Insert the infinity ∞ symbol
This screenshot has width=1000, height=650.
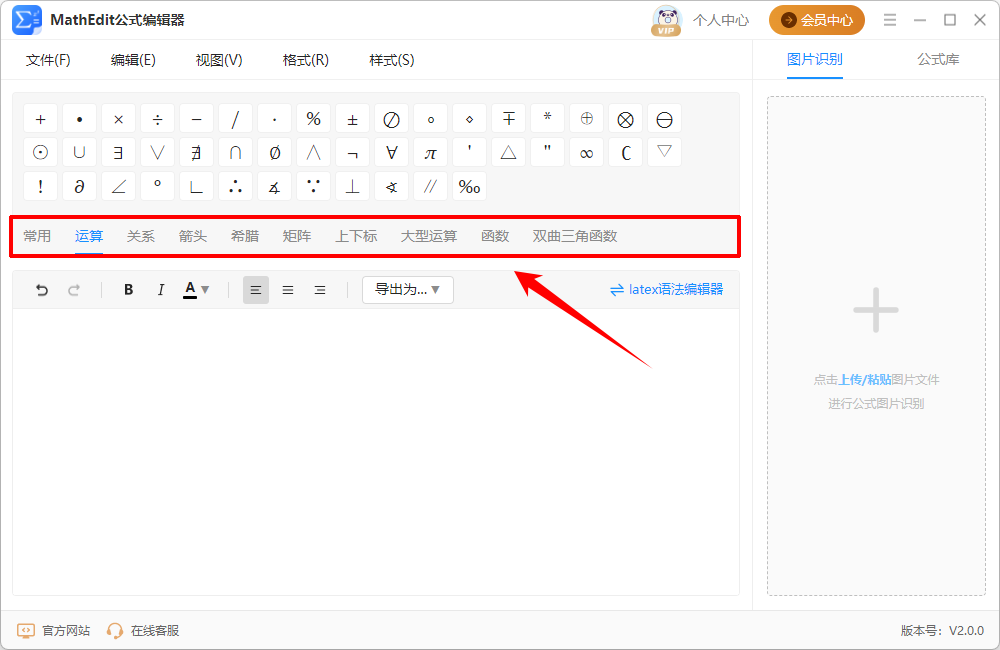click(586, 153)
